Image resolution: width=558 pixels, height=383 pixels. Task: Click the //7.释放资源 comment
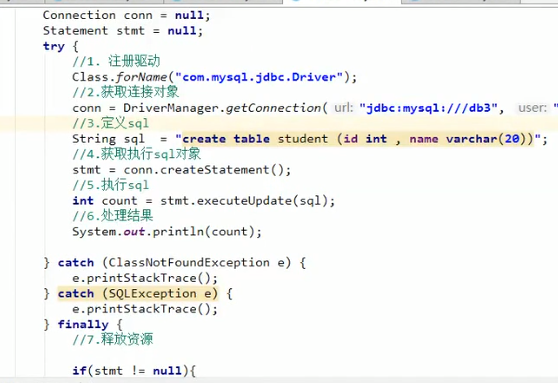113,339
